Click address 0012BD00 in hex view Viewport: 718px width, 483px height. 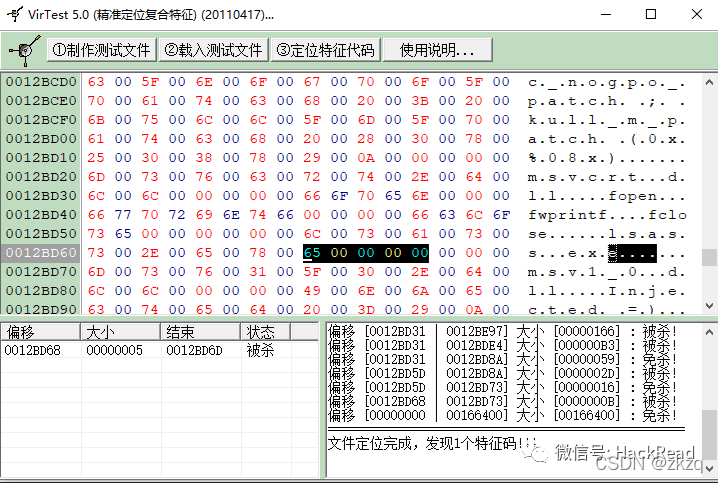pos(41,139)
